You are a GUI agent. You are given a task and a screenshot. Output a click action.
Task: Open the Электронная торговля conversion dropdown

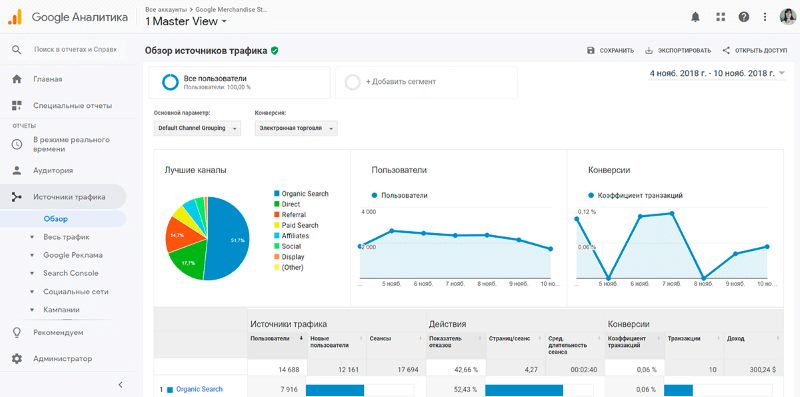tap(296, 128)
